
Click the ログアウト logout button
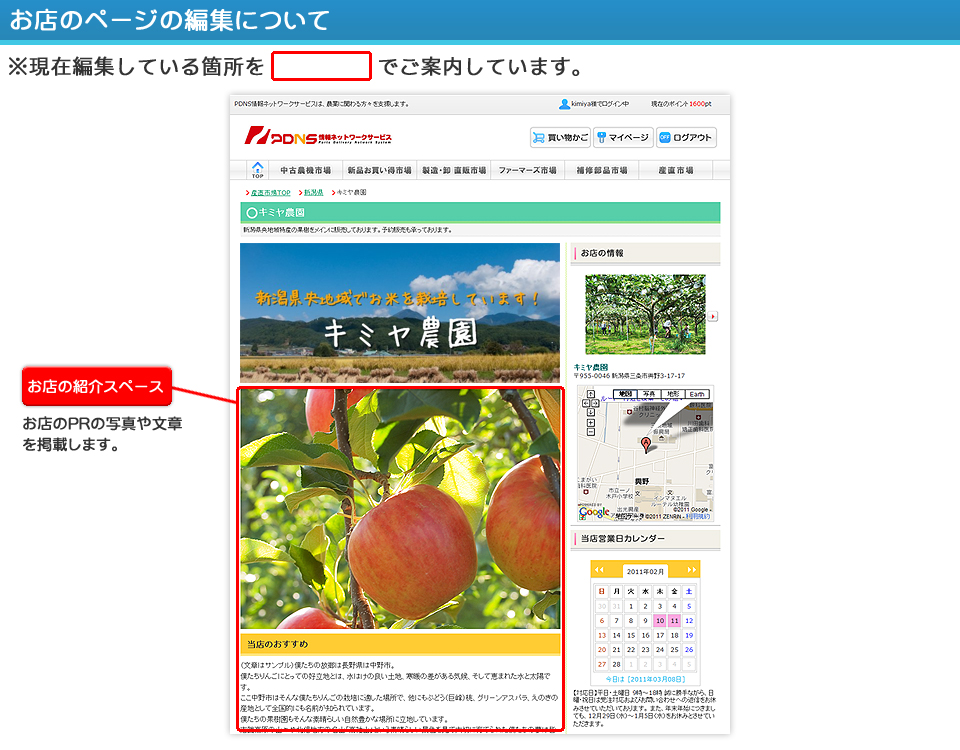[x=686, y=138]
